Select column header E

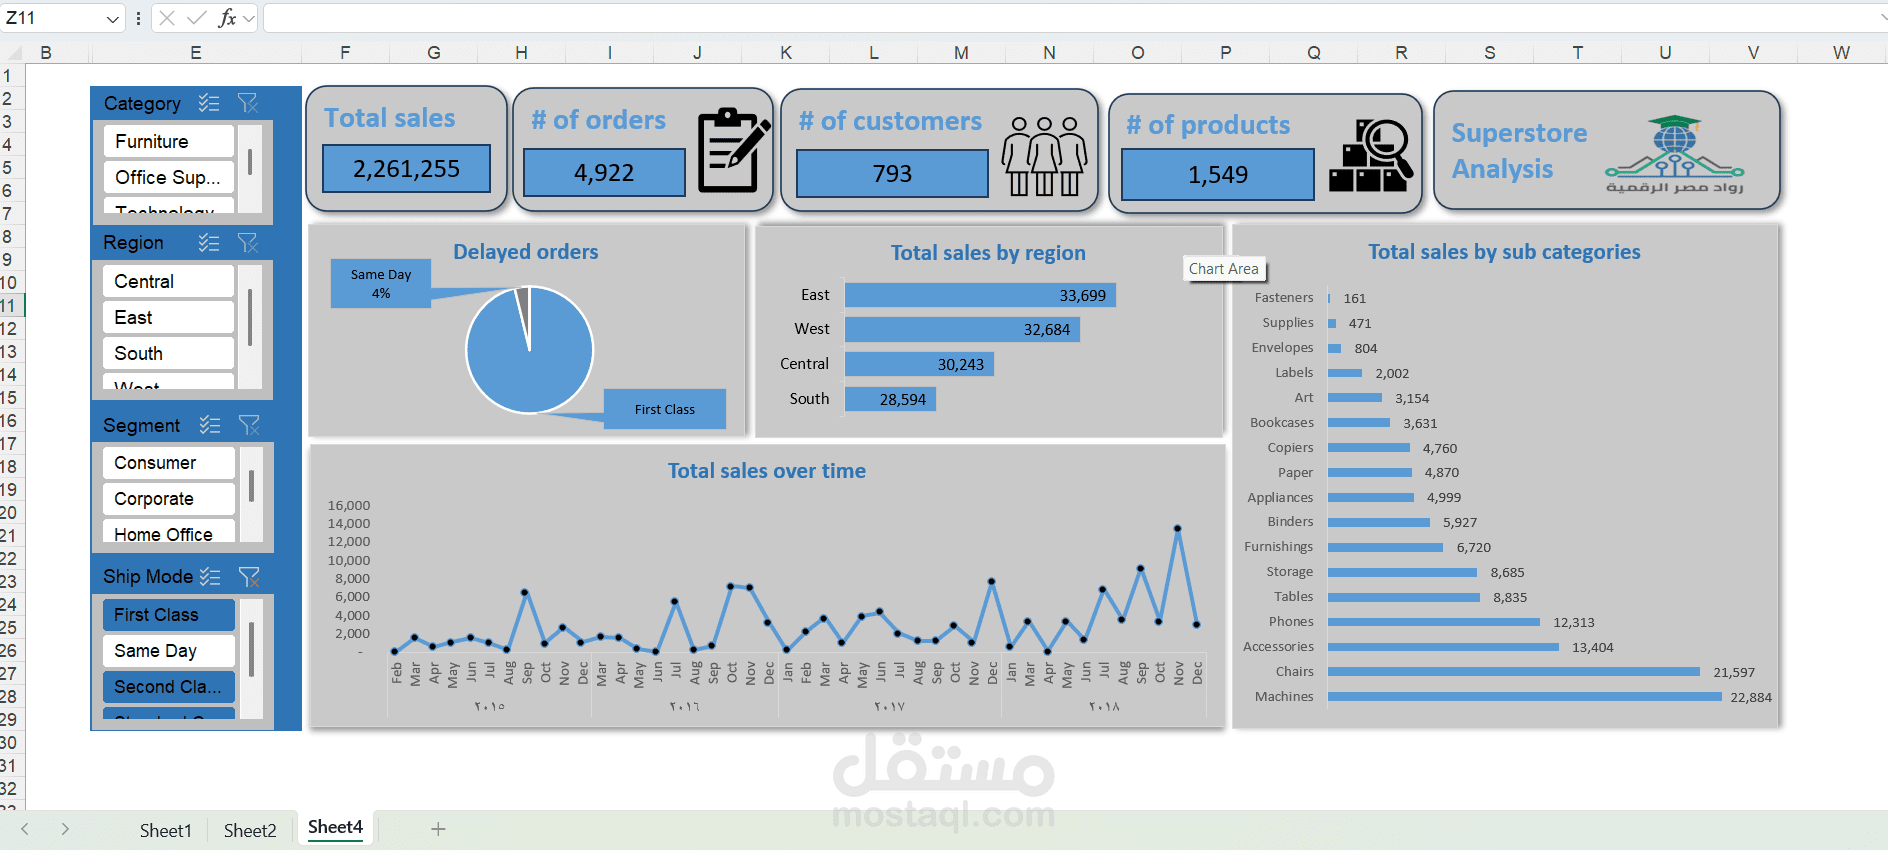(196, 52)
